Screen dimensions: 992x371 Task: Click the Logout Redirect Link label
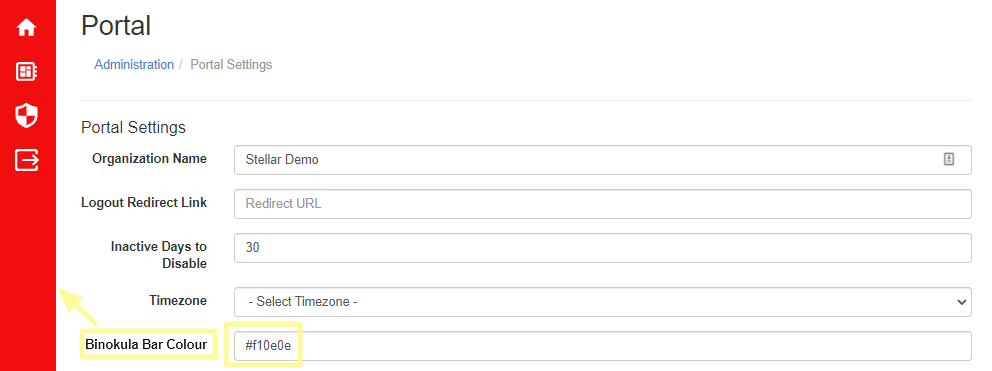coord(144,203)
